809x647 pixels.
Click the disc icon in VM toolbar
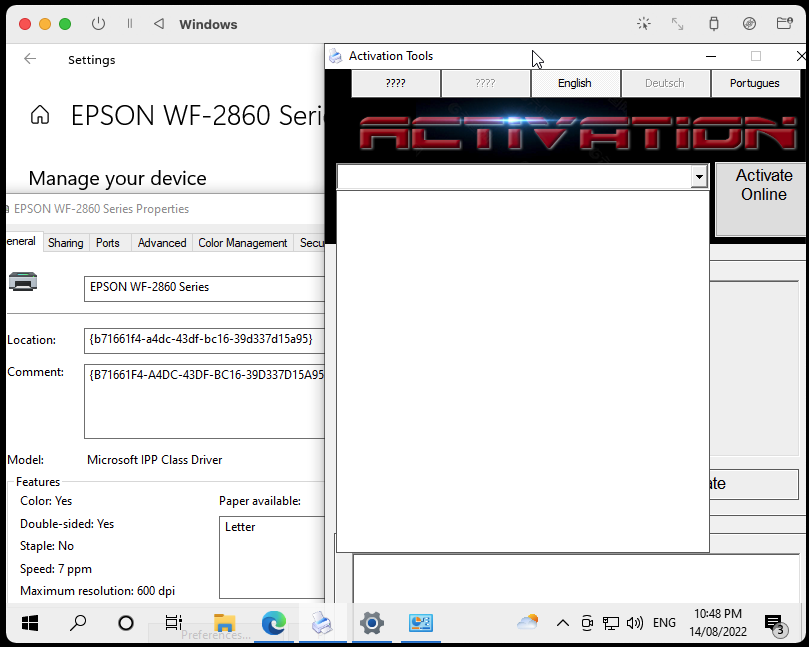749,24
